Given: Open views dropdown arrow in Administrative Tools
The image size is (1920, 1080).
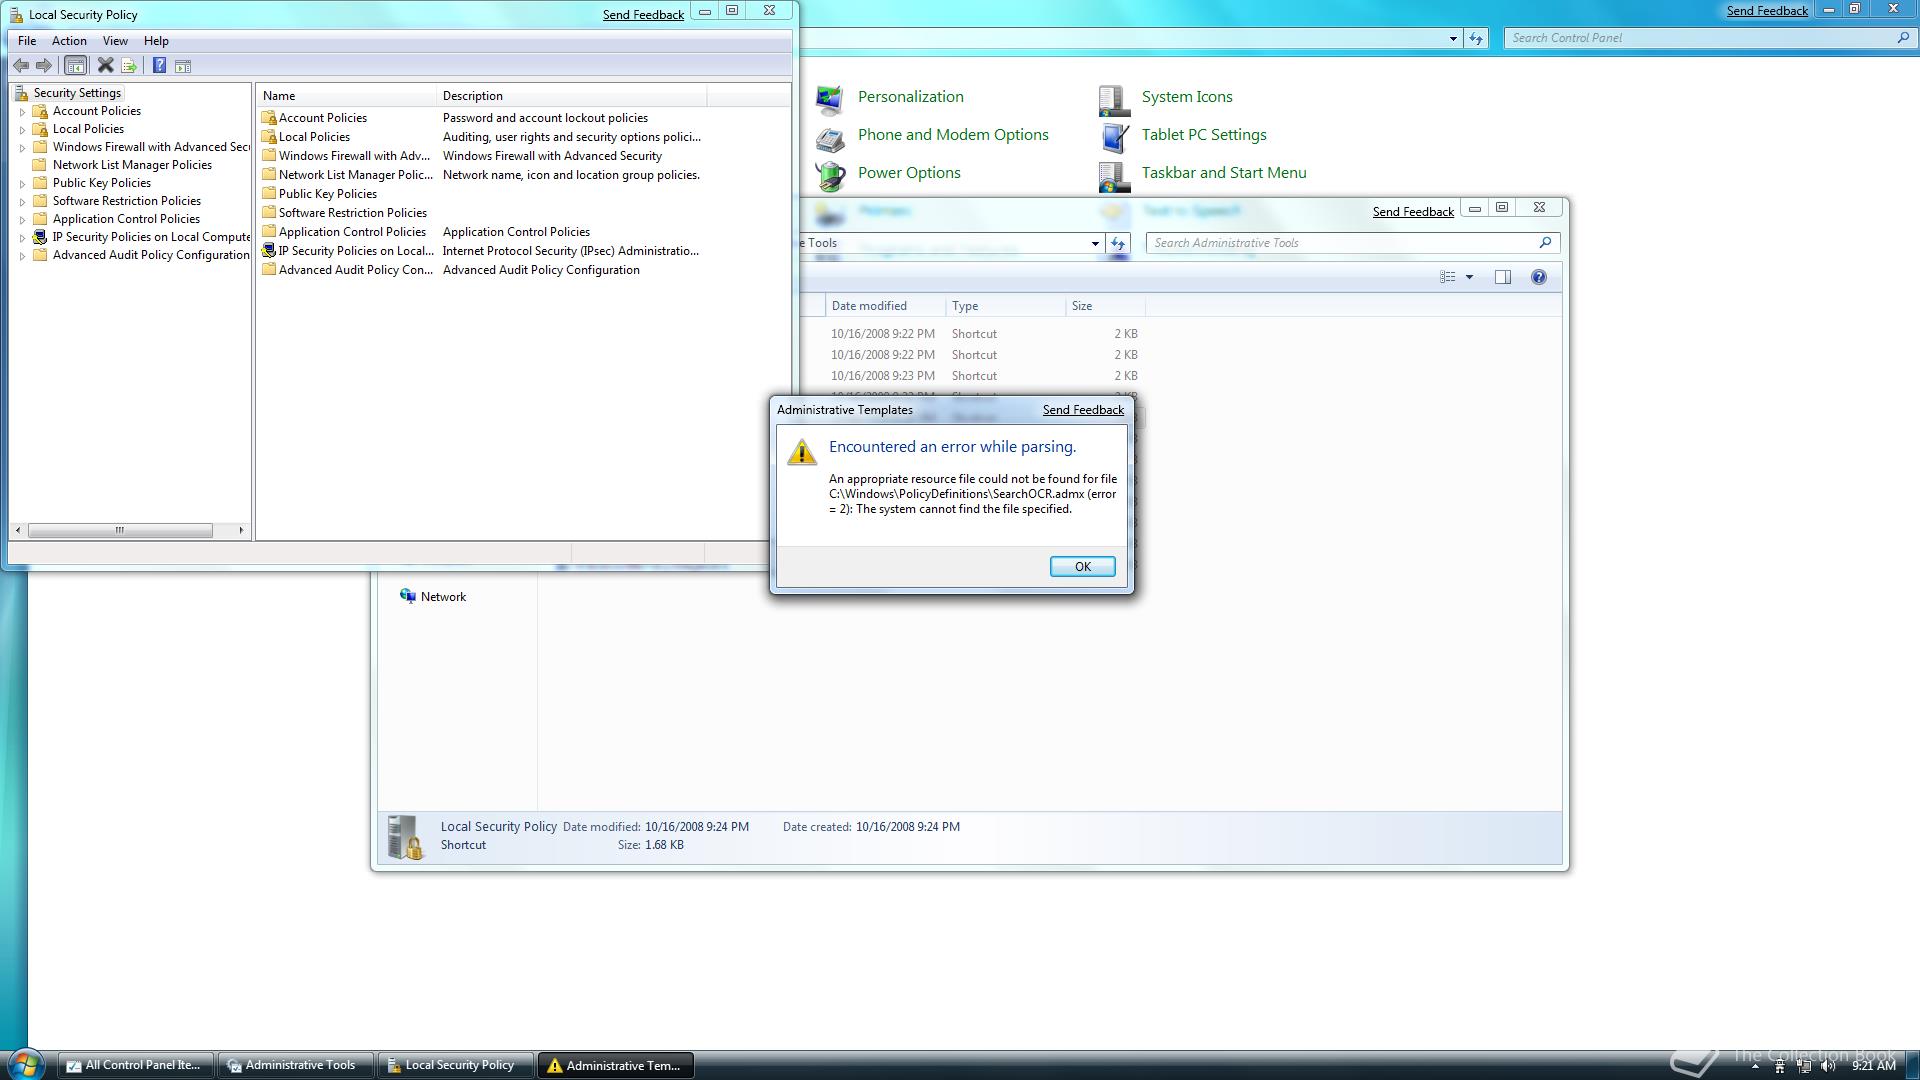Looking at the screenshot, I should tap(1469, 277).
